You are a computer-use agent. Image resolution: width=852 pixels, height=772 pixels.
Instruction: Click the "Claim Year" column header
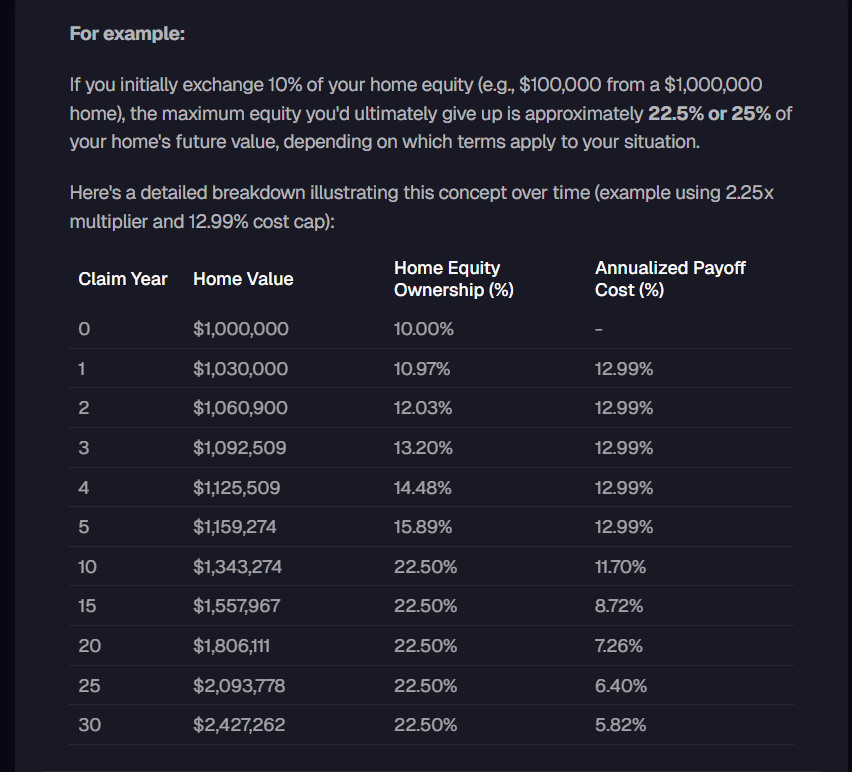coord(123,279)
